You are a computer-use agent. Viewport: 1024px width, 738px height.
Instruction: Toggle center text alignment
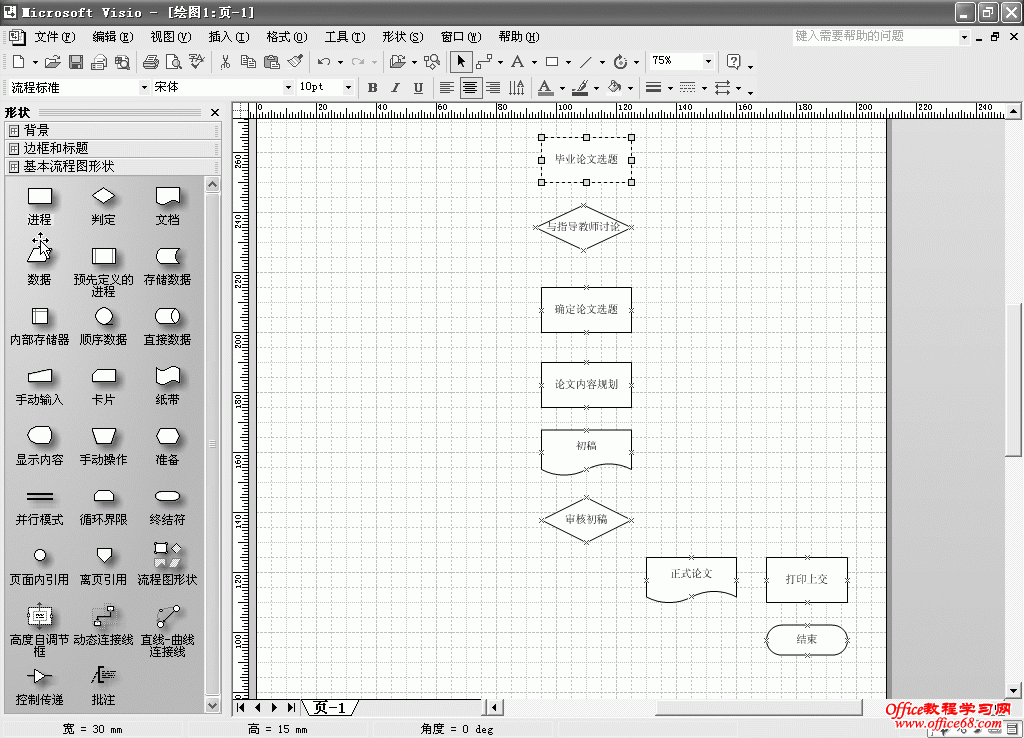coord(469,88)
